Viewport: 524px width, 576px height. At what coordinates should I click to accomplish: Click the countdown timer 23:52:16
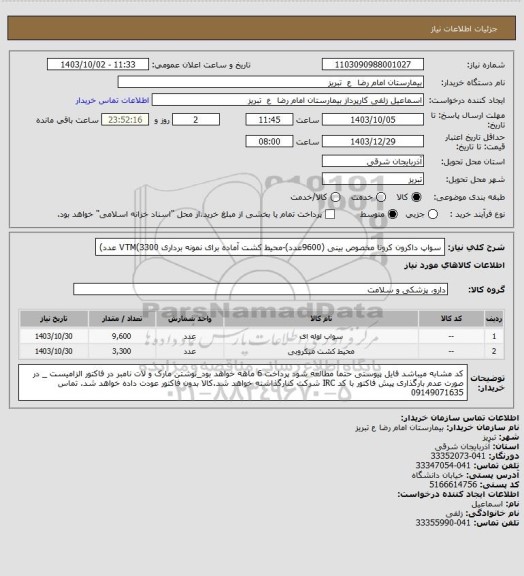click(x=125, y=120)
